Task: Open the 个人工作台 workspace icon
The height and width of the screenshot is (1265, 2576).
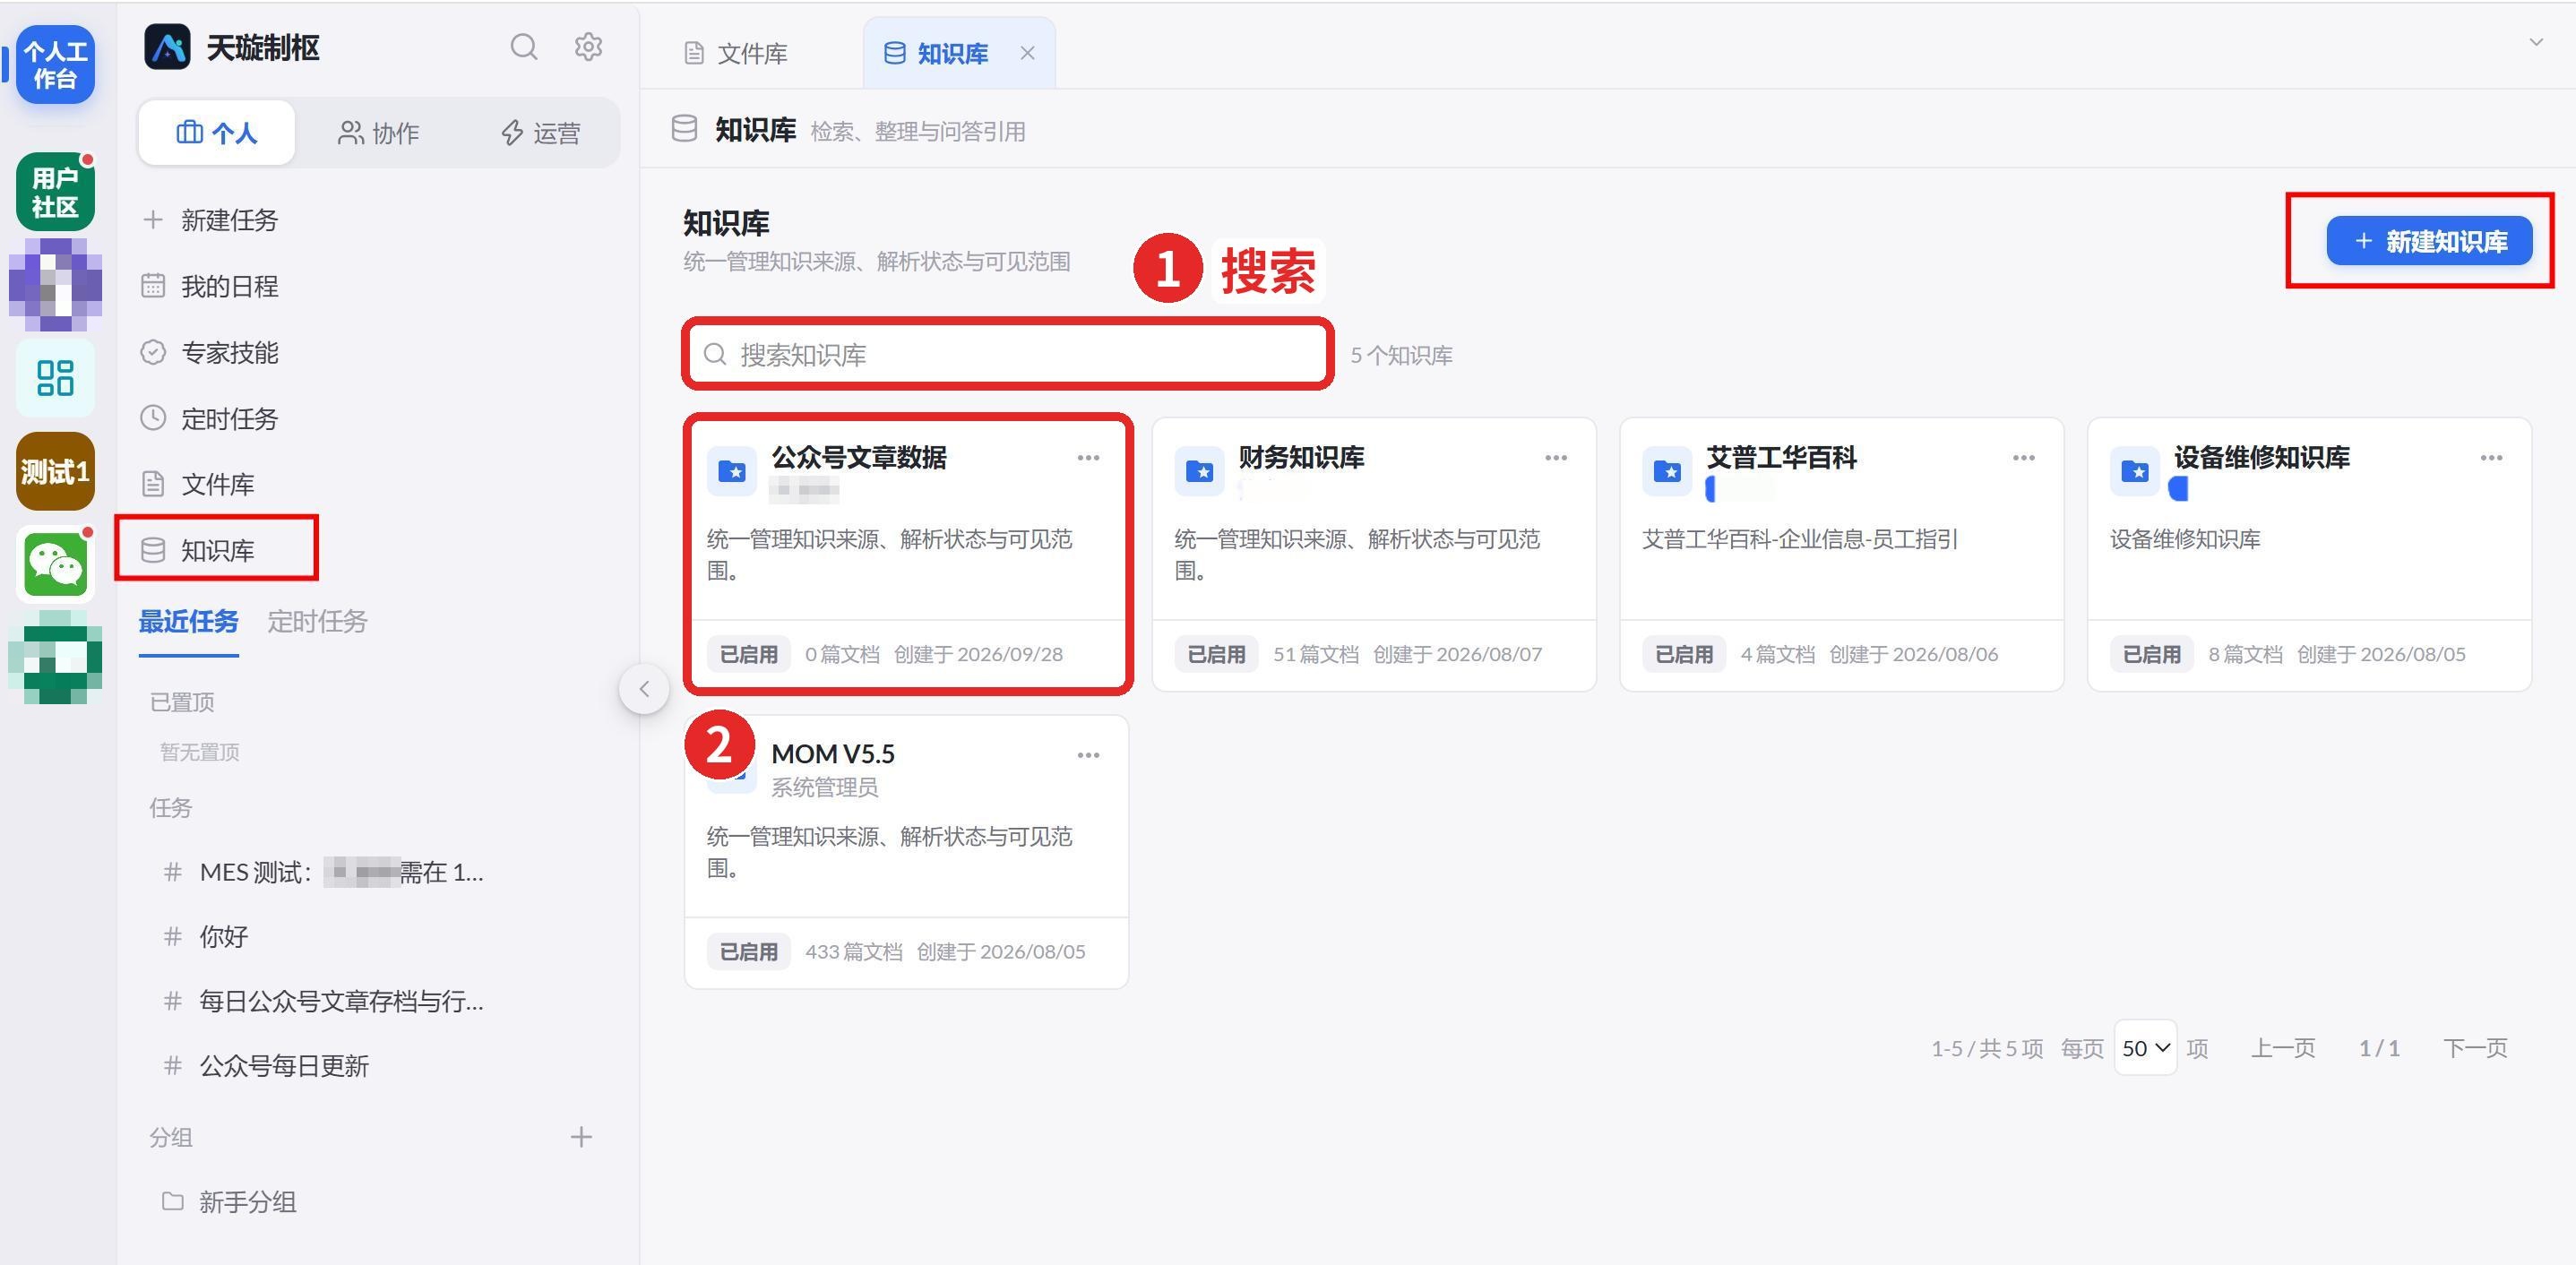Action: 55,65
